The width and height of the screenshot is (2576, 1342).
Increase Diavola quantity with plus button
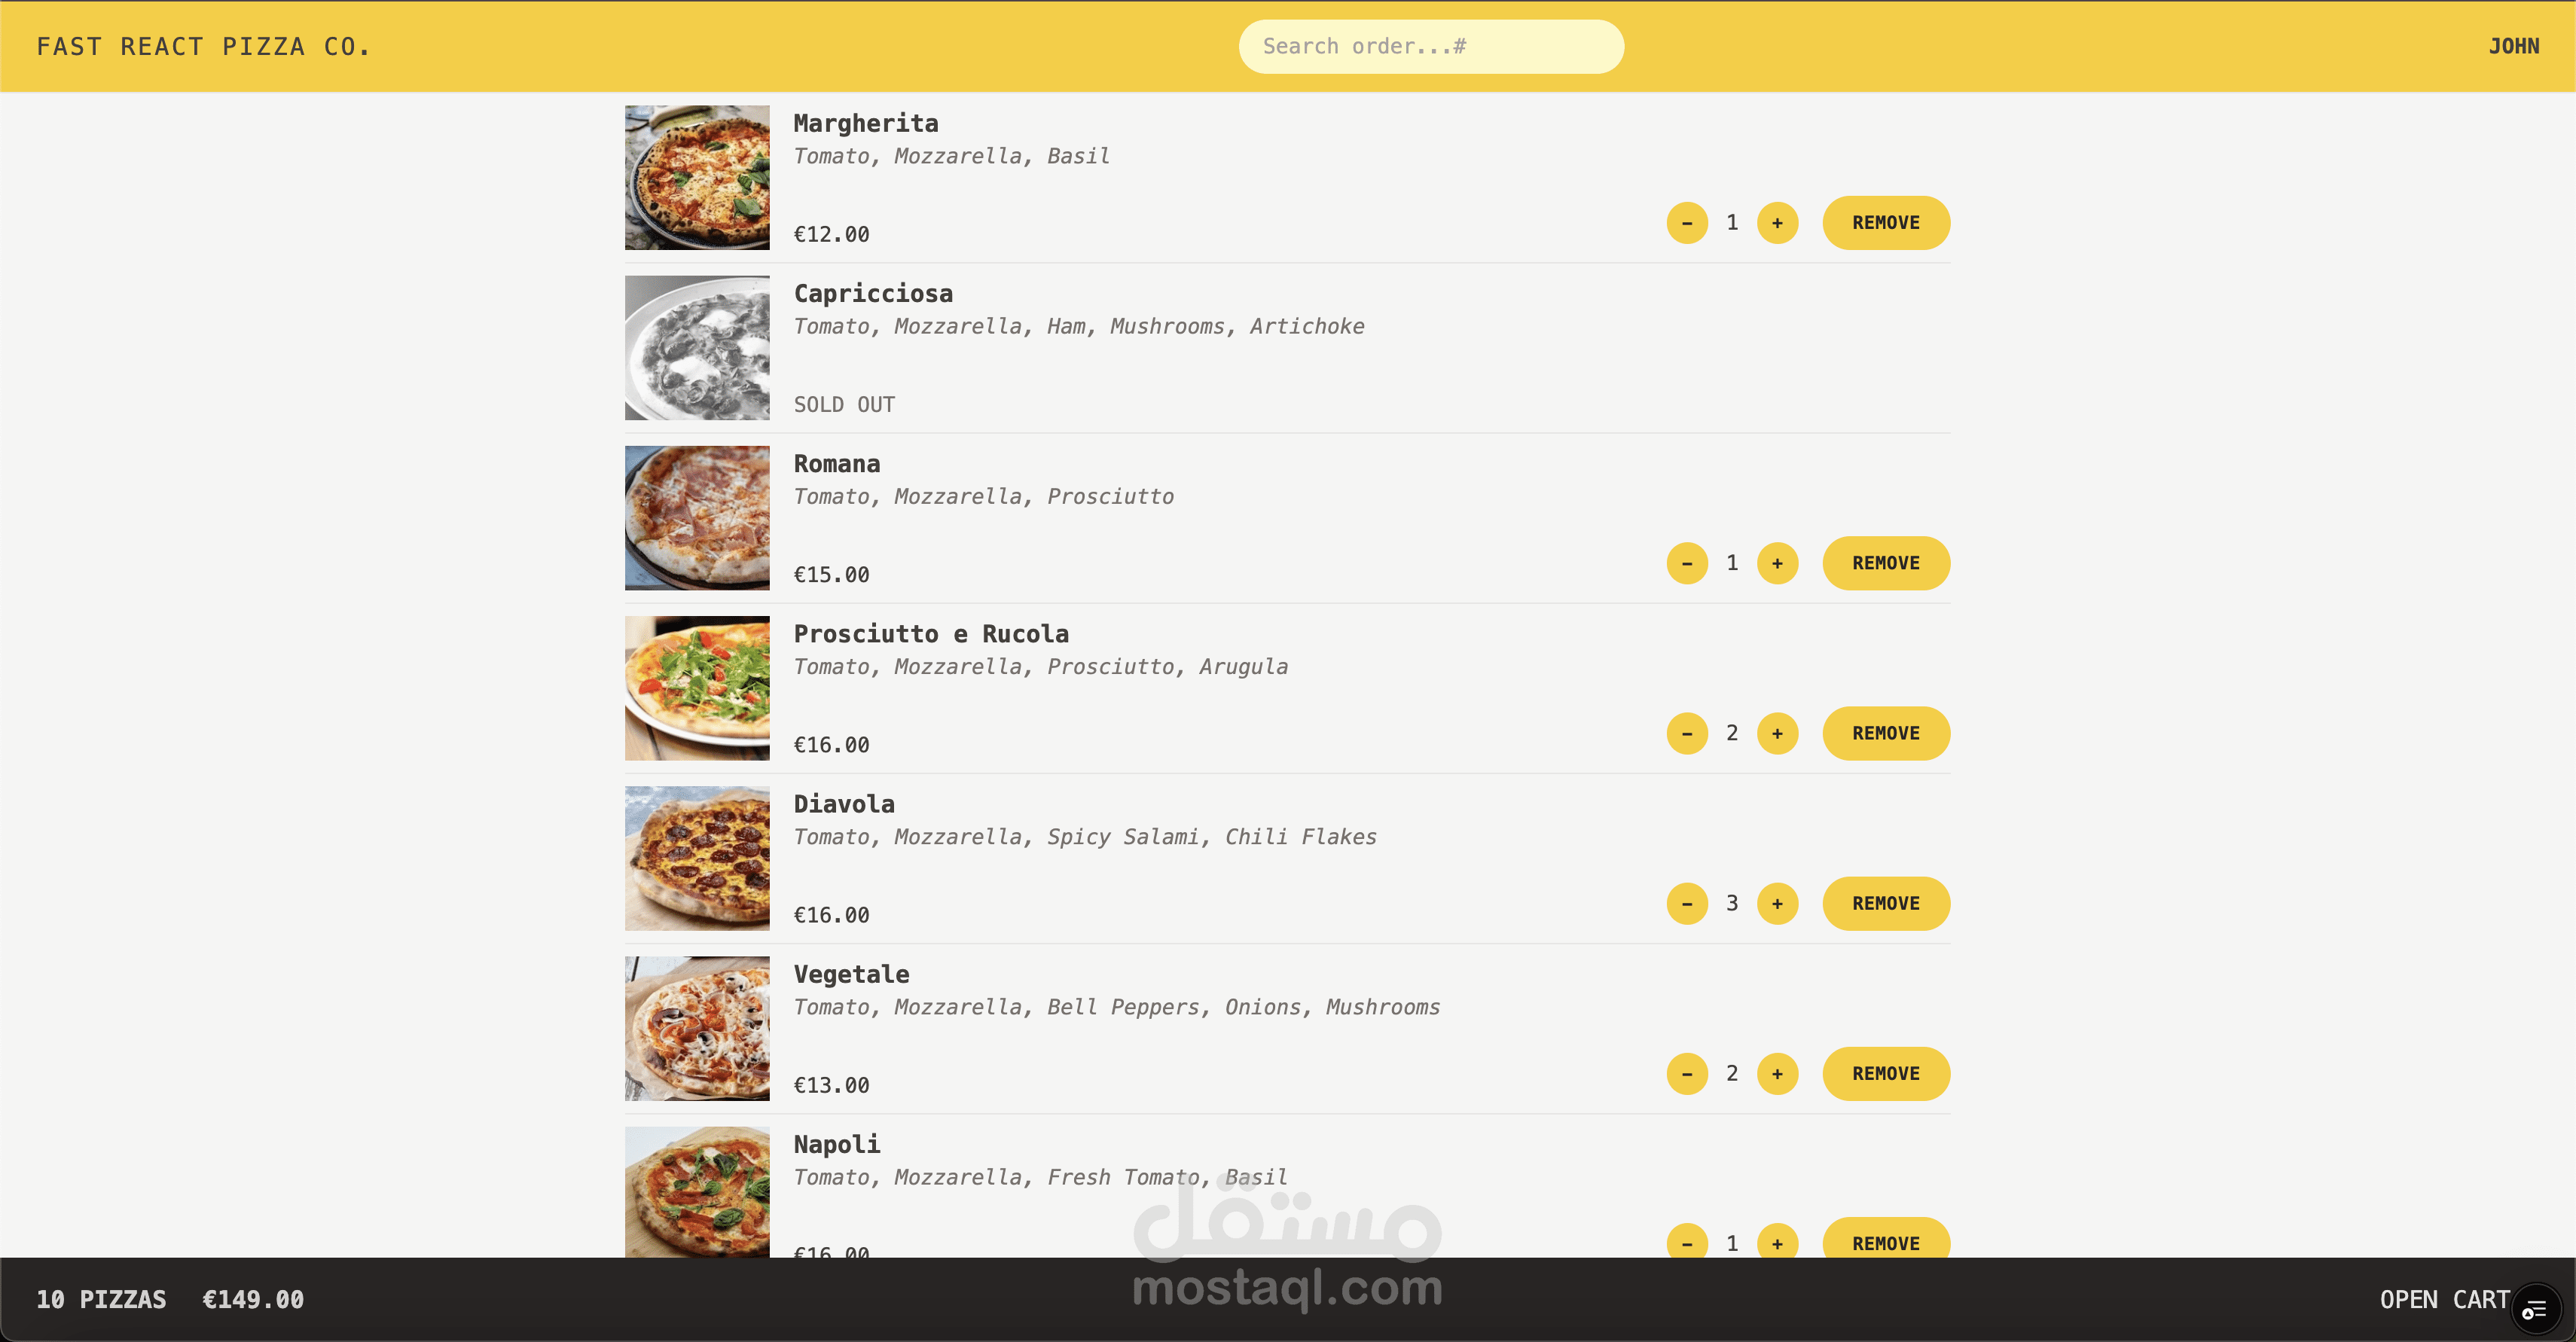pos(1777,903)
